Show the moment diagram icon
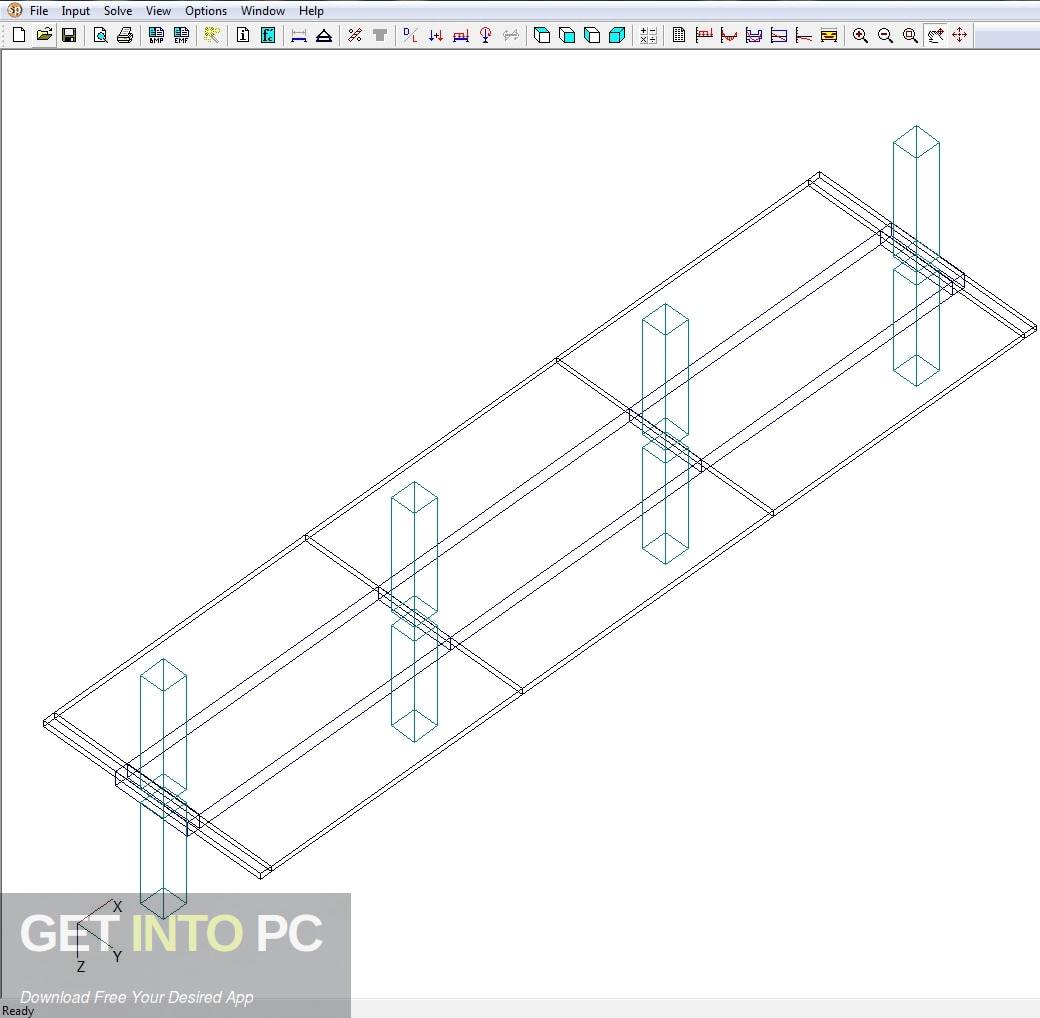This screenshot has width=1040, height=1018. pyautogui.click(x=729, y=35)
